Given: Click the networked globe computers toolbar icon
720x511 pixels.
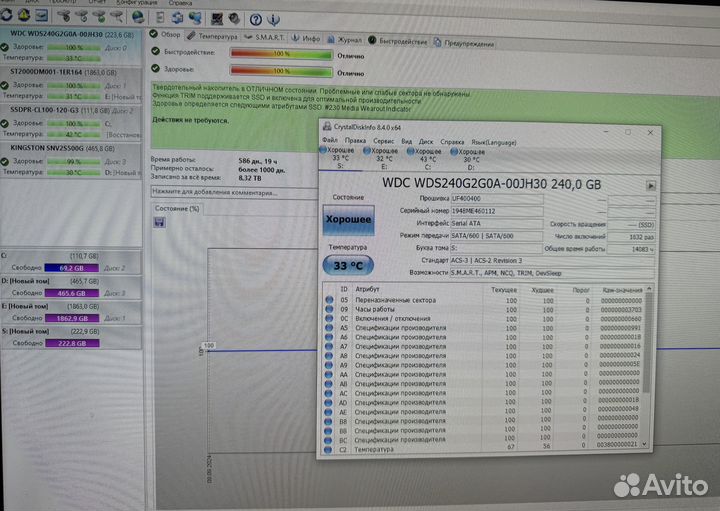Looking at the screenshot, I should click(195, 18).
